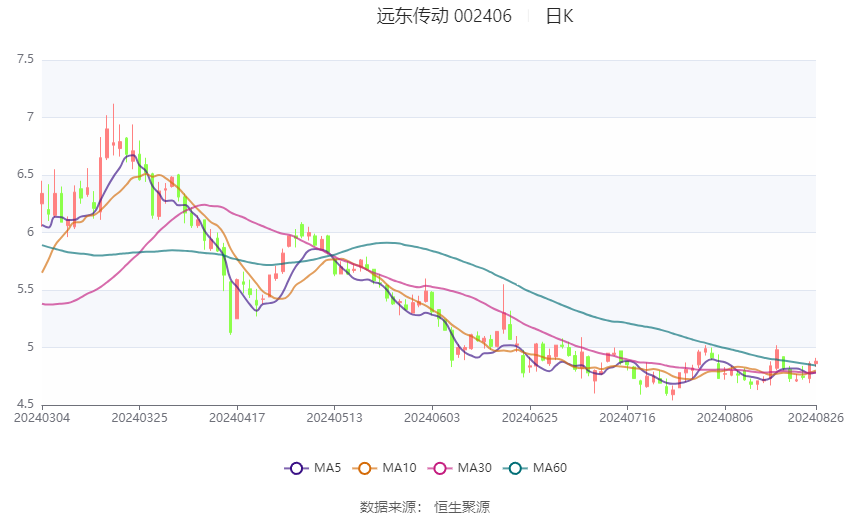Click the 4.5 price axis label
The height and width of the screenshot is (517, 850).
pyautogui.click(x=25, y=404)
